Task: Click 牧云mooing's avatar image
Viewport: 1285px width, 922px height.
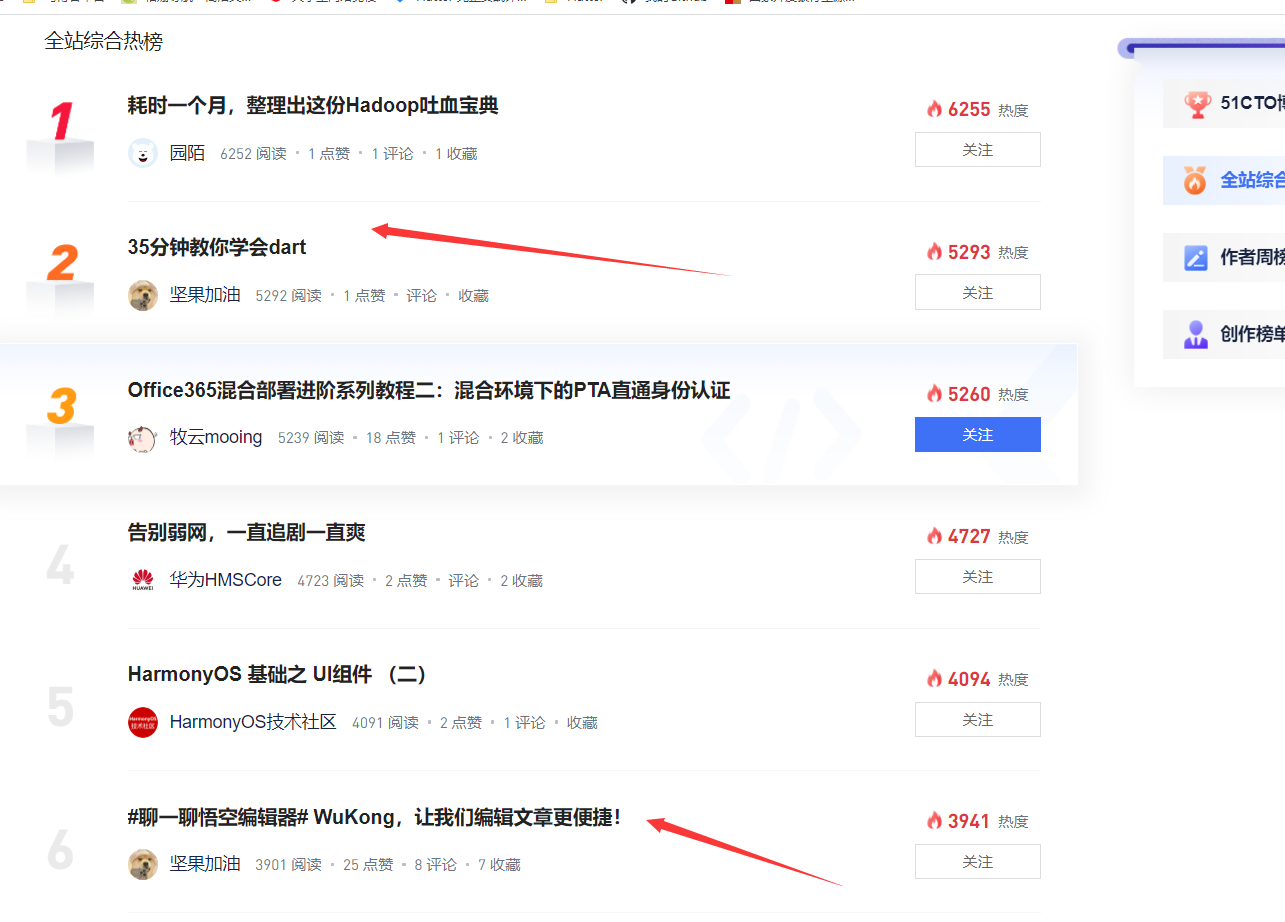Action: click(x=143, y=438)
